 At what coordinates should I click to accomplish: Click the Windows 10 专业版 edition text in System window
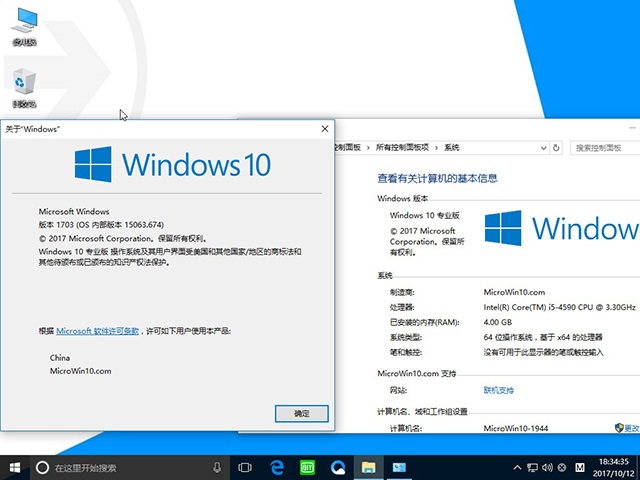pos(424,215)
